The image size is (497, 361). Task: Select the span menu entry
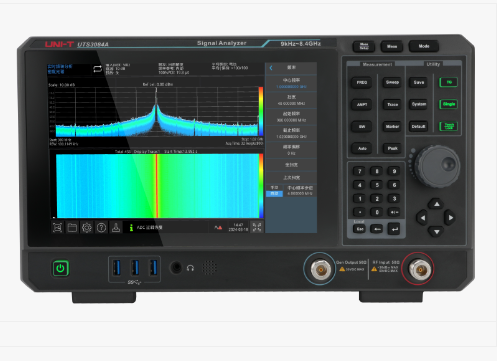291,100
